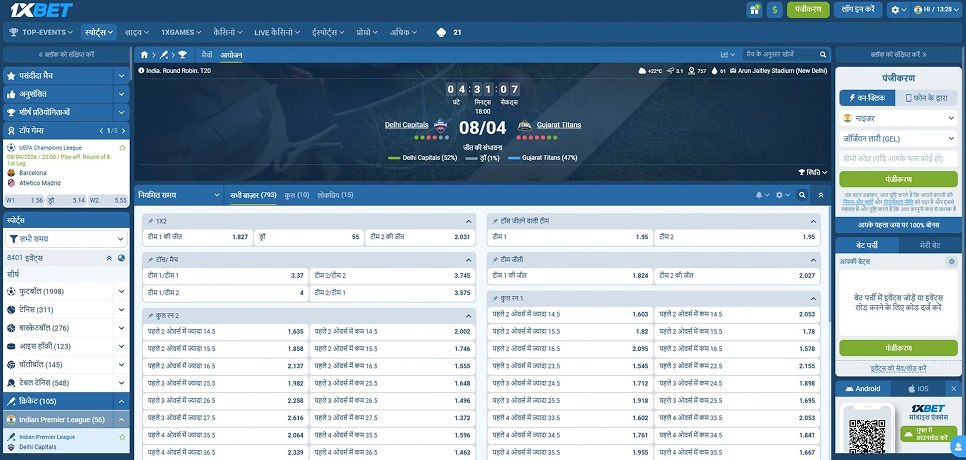Open markets bar gear settings
The image size is (966, 460).
point(782,195)
